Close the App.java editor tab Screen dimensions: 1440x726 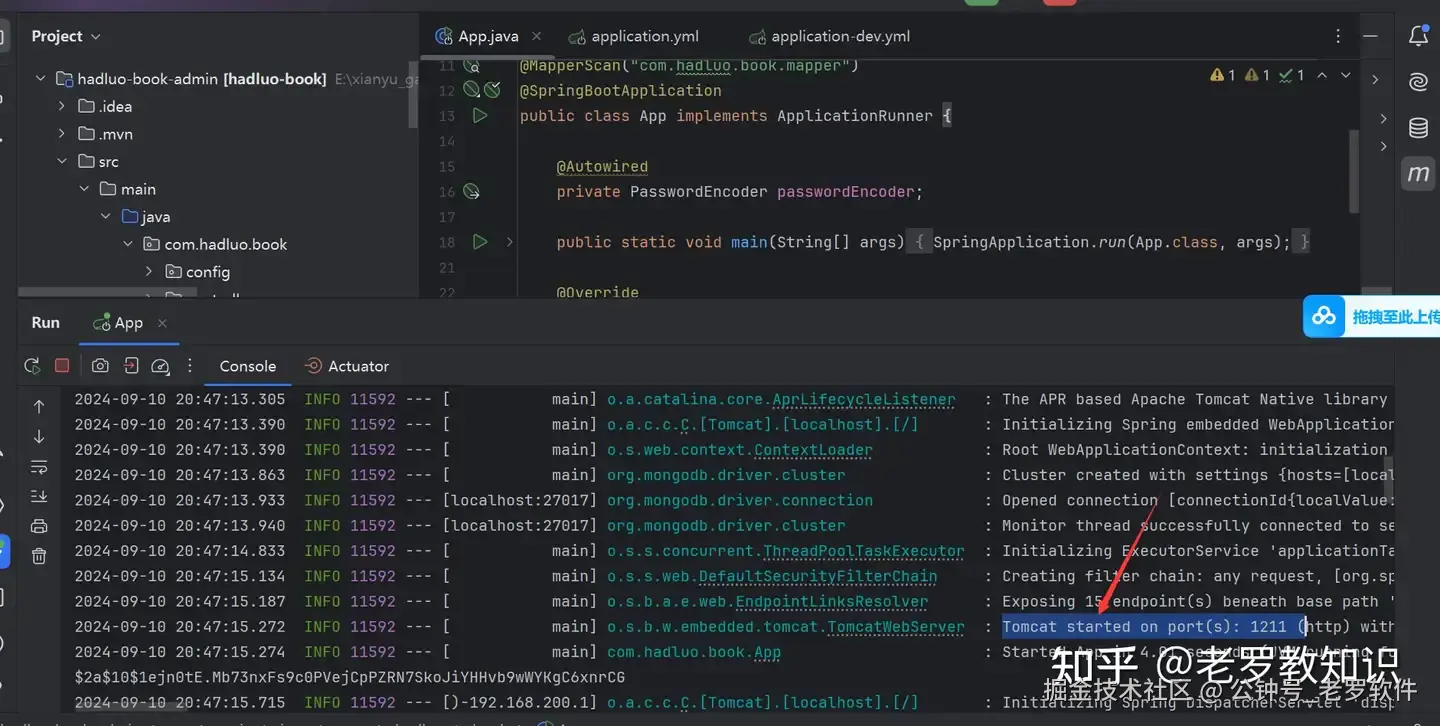pos(536,36)
